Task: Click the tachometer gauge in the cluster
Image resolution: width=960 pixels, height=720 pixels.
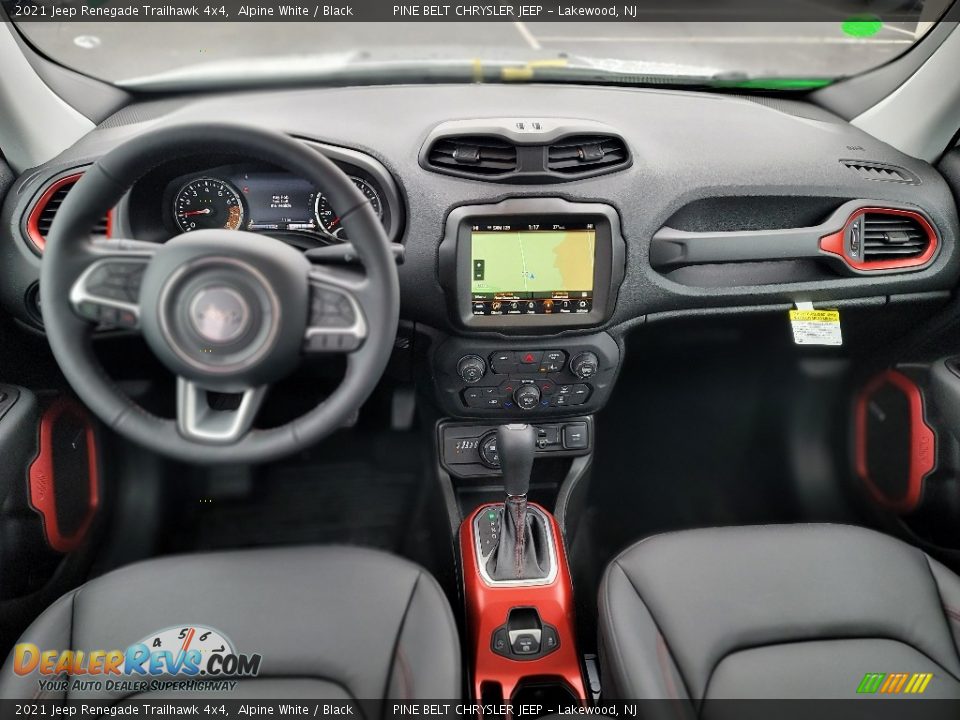Action: 208,205
